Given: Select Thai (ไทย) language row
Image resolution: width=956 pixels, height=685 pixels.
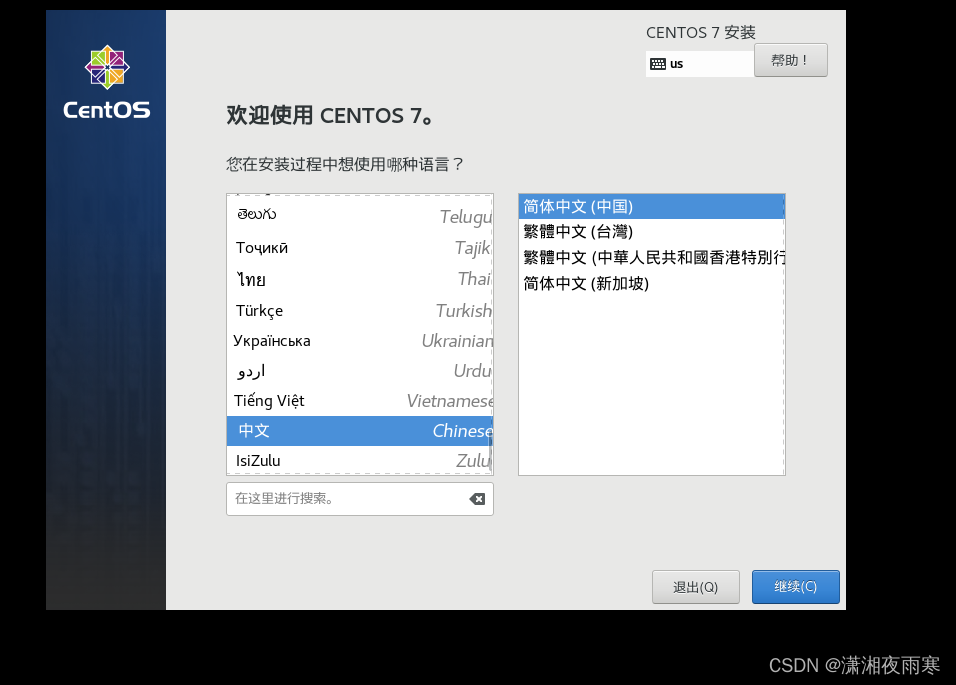Looking at the screenshot, I should (360, 279).
